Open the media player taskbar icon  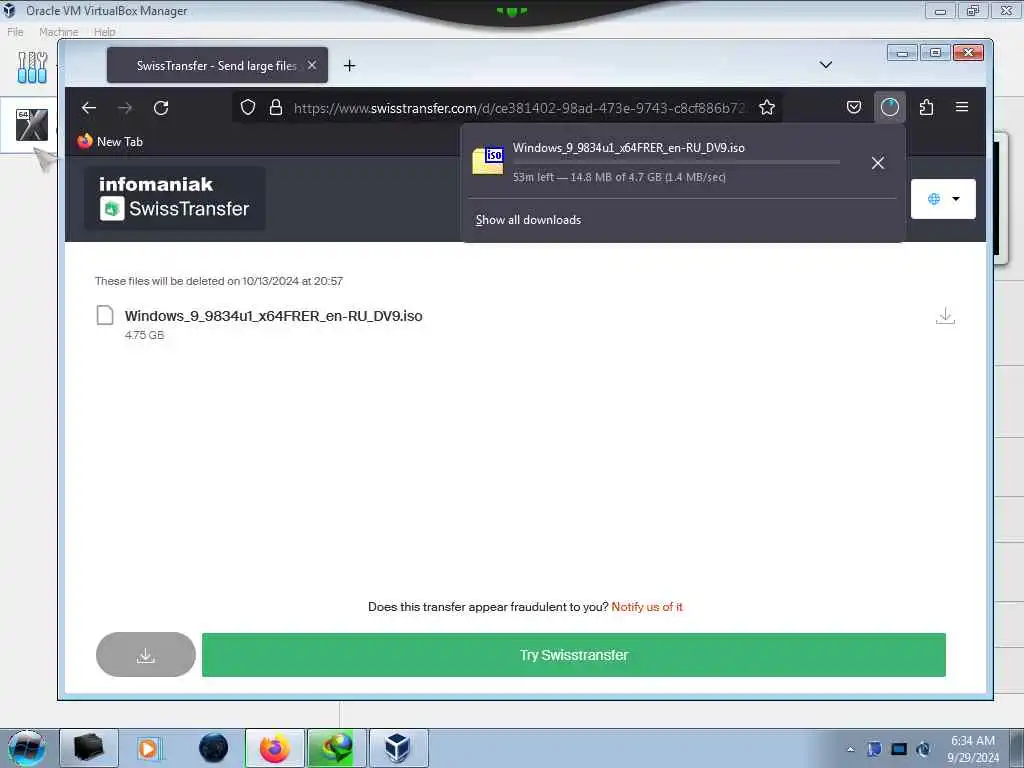pos(148,748)
